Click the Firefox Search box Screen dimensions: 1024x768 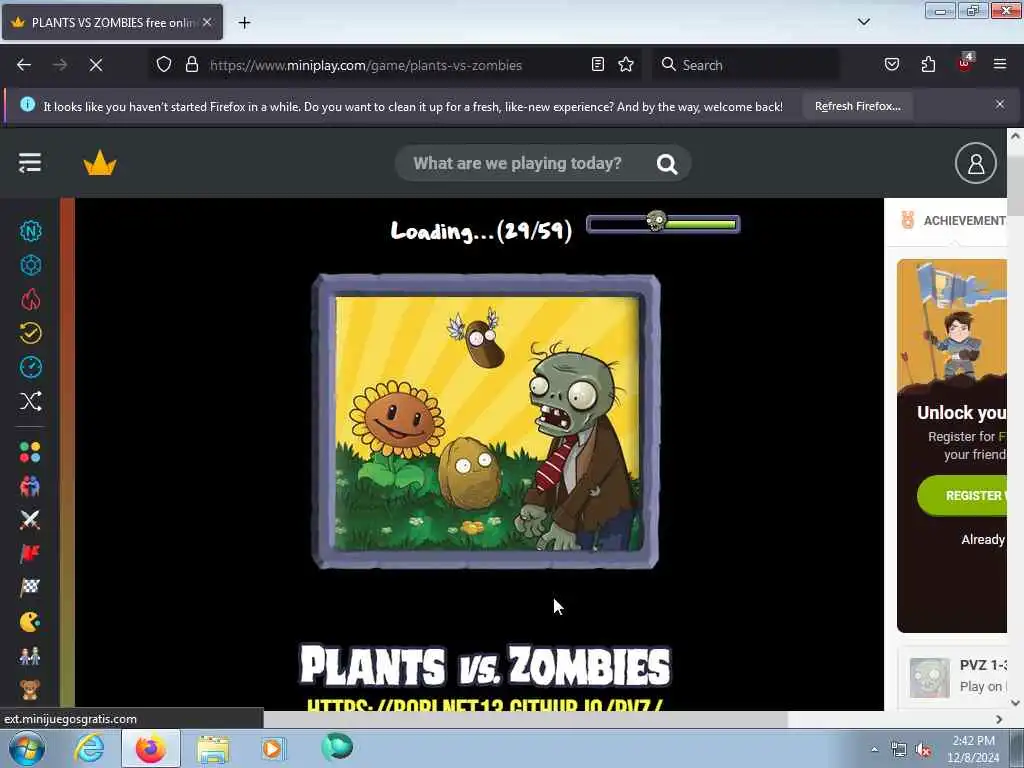pyautogui.click(x=746, y=65)
